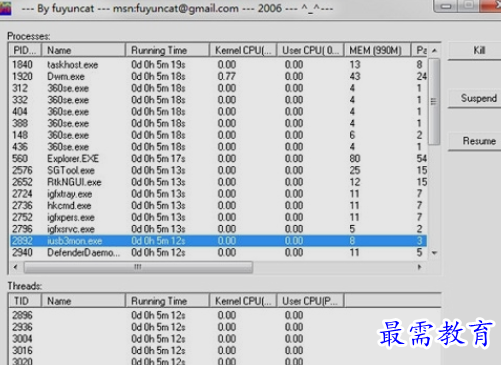Sort processes by MEM (990M) header

pyautogui.click(x=377, y=50)
